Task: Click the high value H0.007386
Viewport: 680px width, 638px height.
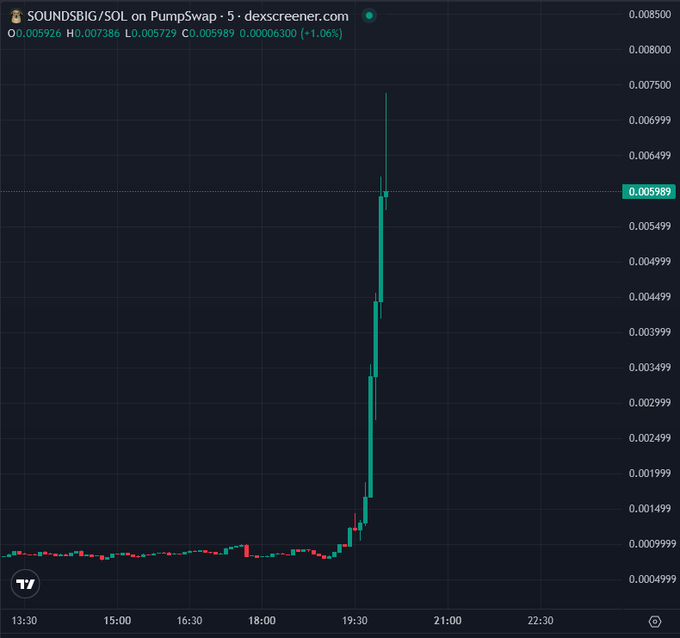Action: 93,33
